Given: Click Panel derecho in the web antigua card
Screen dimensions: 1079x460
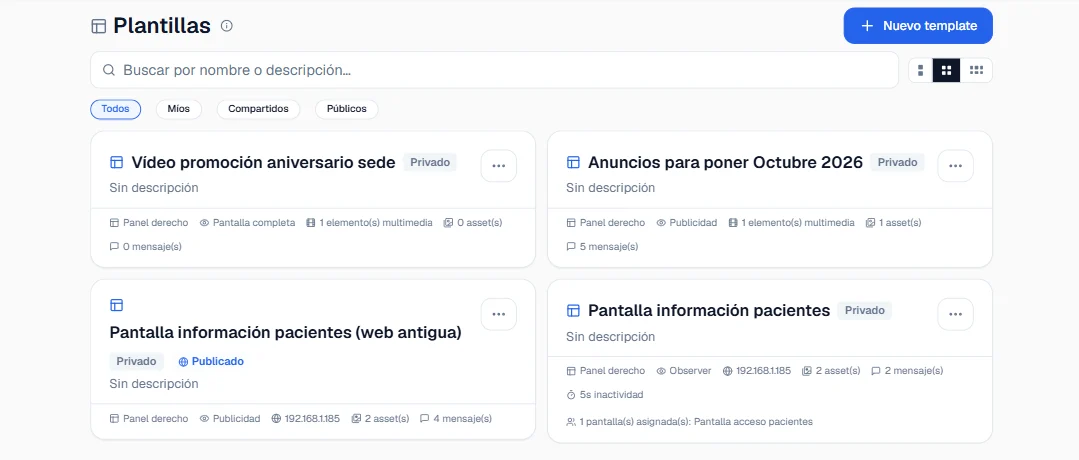Looking at the screenshot, I should pyautogui.click(x=156, y=419).
